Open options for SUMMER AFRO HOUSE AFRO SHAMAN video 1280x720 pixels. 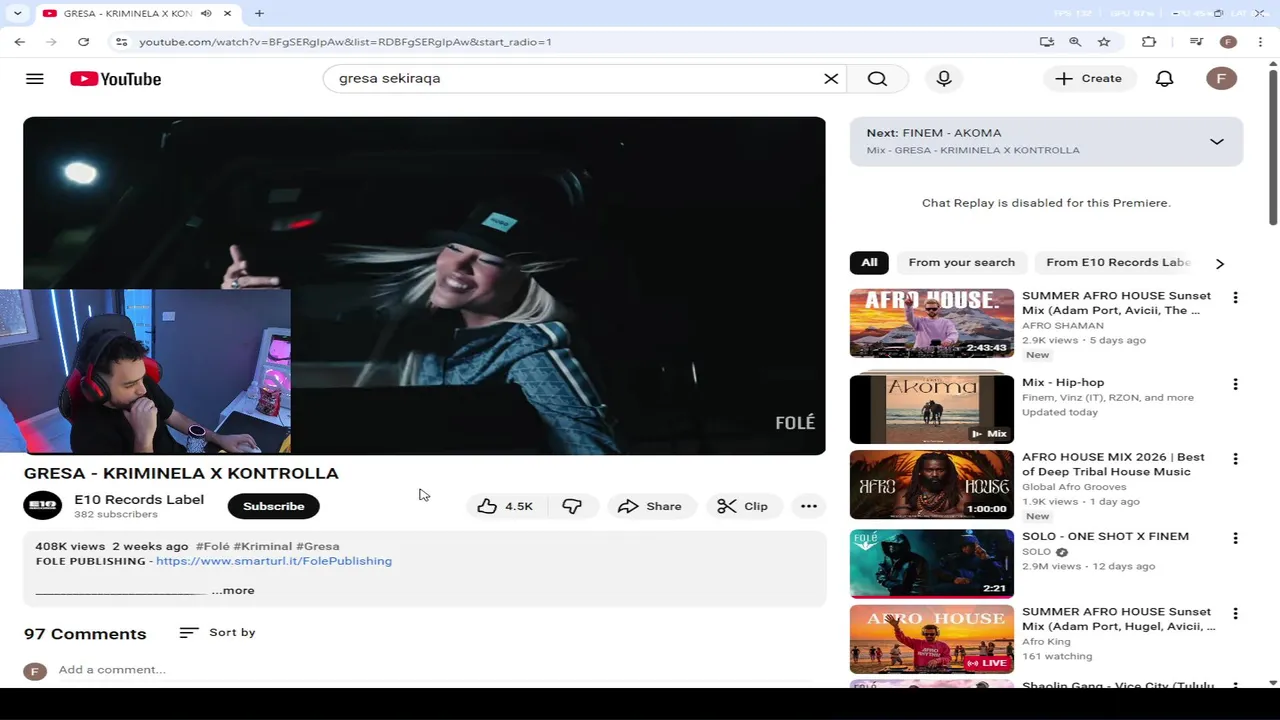tap(1235, 298)
